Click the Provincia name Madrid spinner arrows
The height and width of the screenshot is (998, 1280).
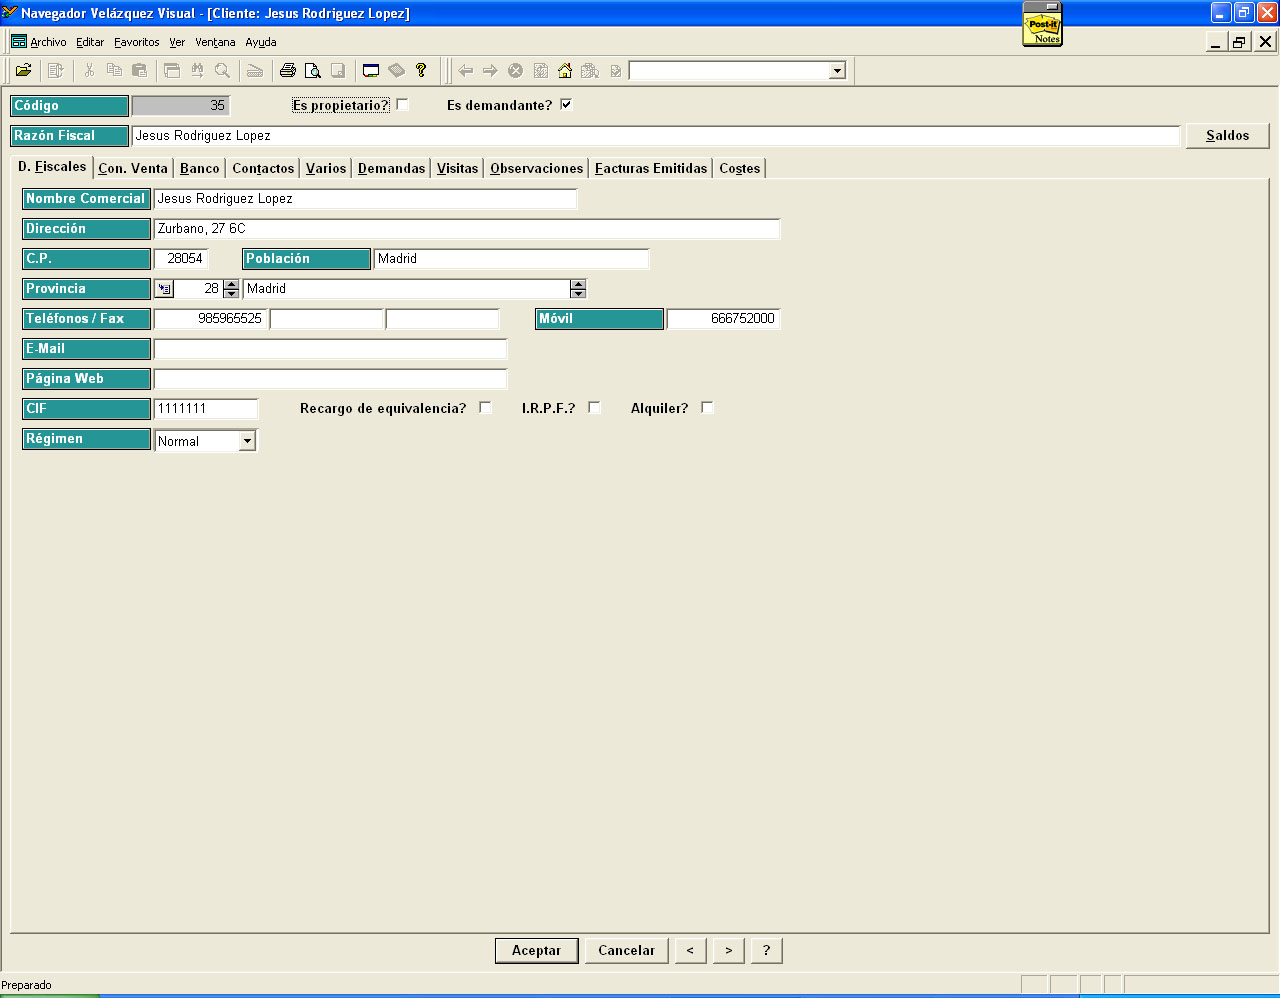point(577,289)
